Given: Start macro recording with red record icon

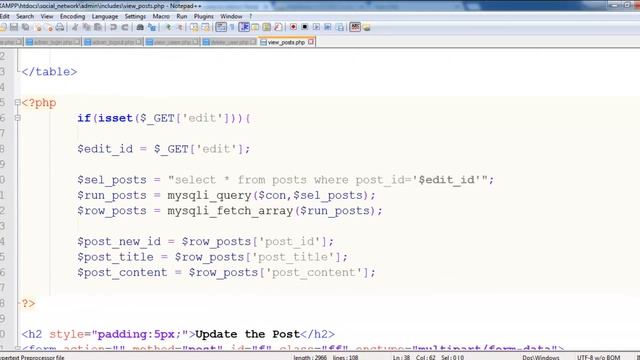Looking at the screenshot, I should pos(293,27).
